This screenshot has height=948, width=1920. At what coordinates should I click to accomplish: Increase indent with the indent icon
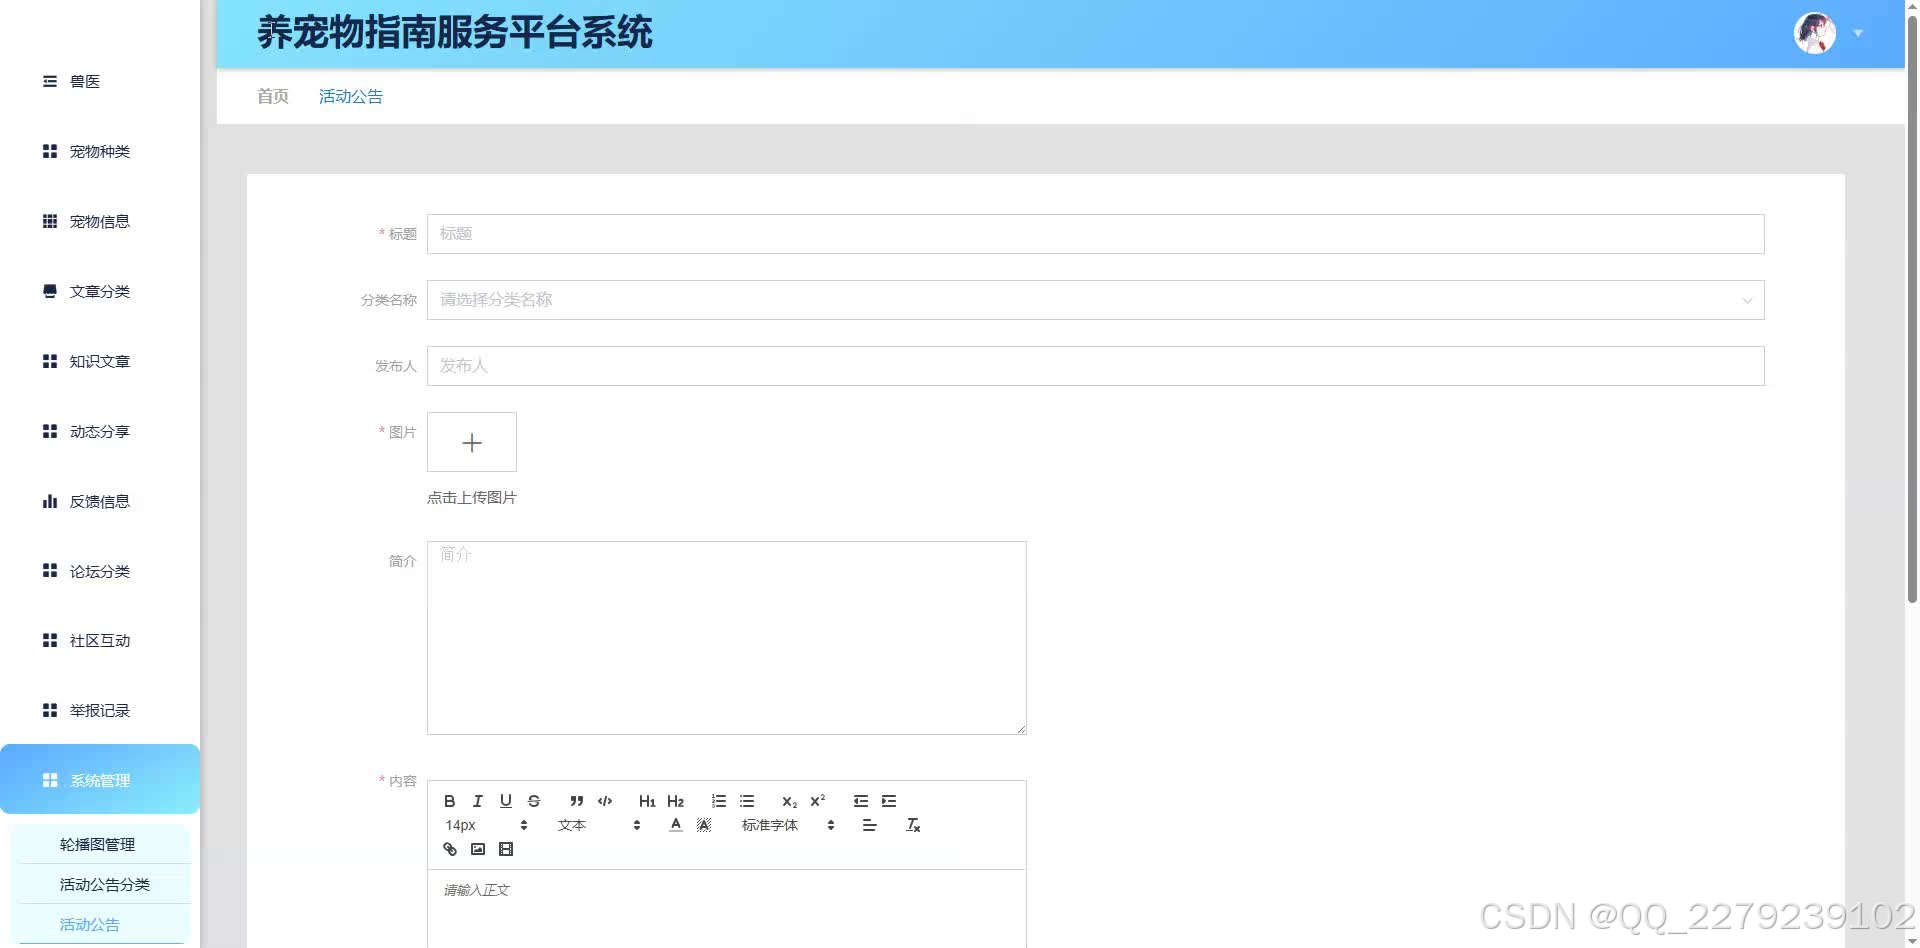click(888, 801)
